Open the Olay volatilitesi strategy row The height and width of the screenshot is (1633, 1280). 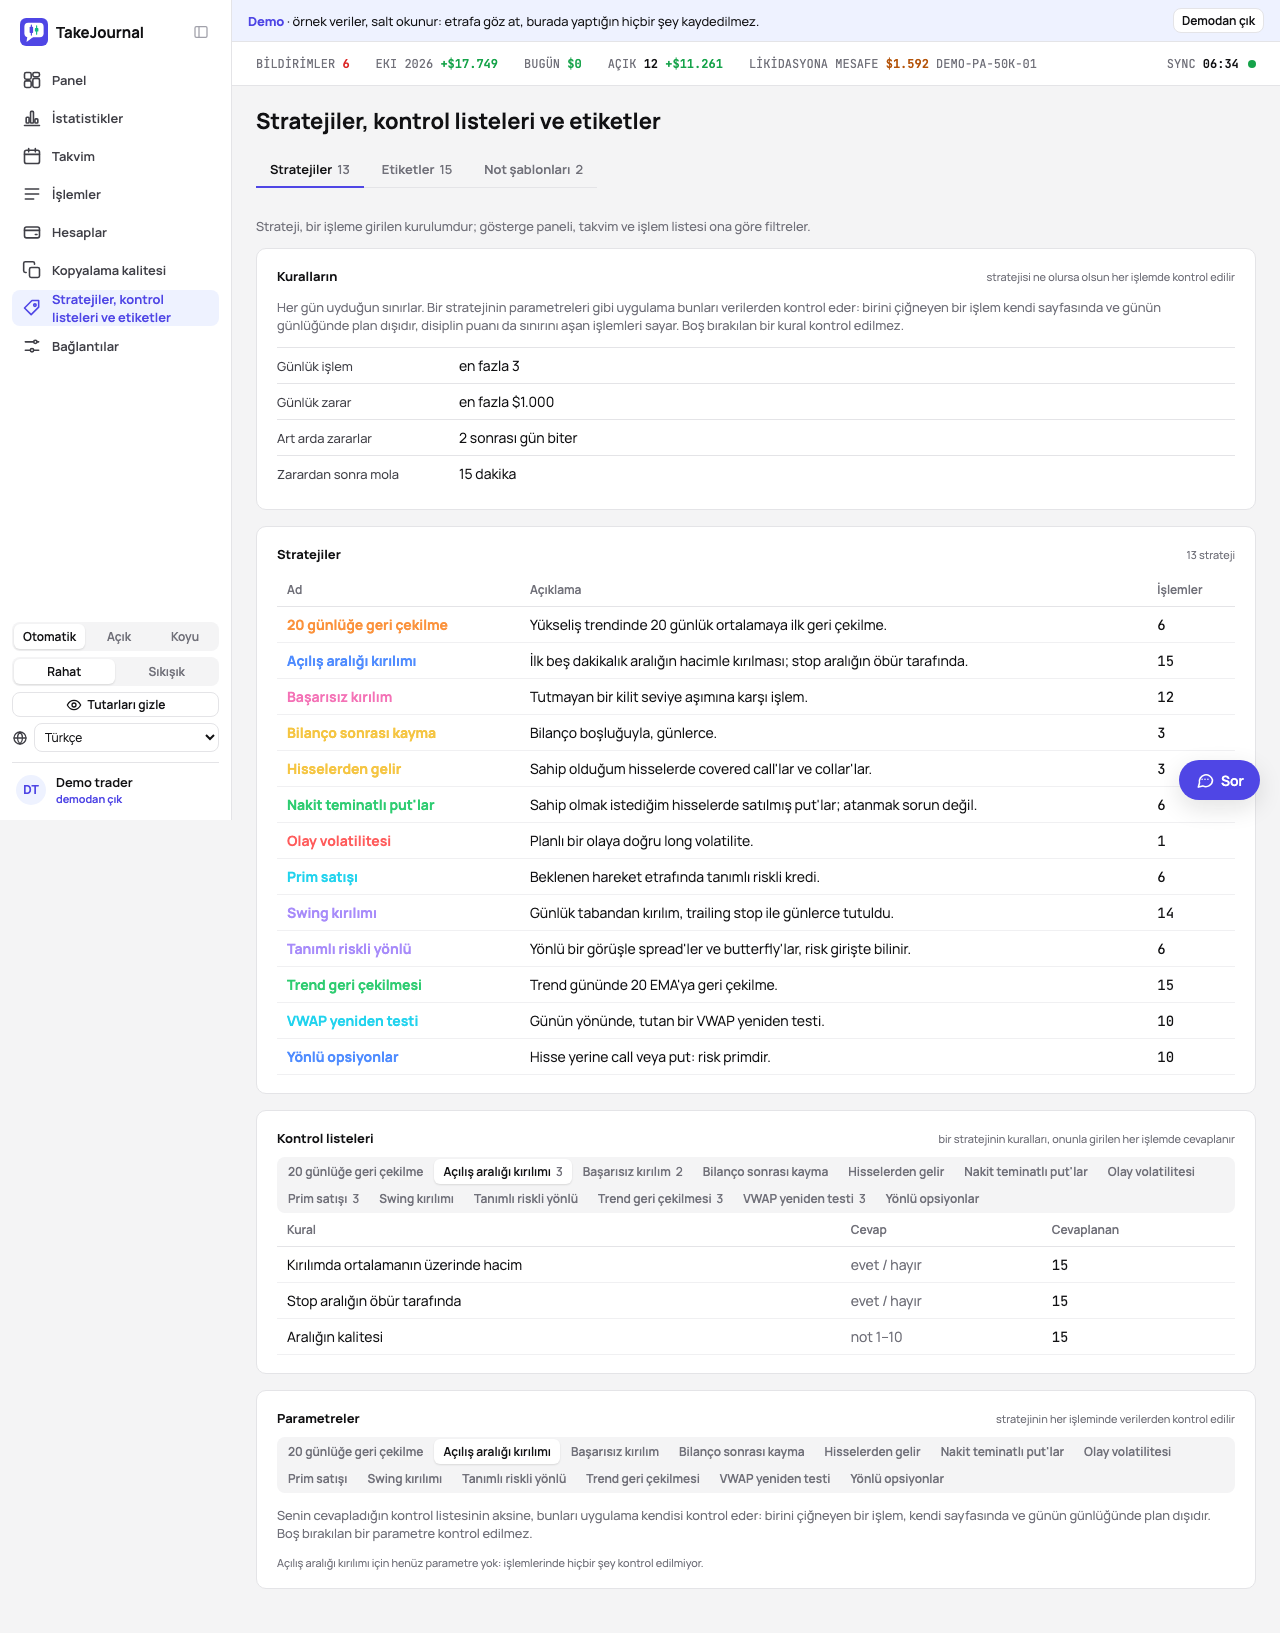pyautogui.click(x=756, y=841)
